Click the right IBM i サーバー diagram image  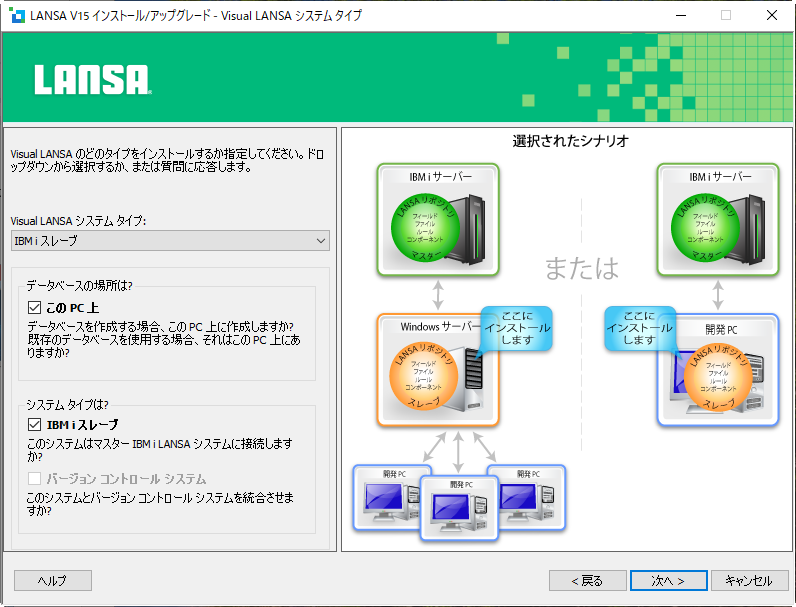click(718, 220)
